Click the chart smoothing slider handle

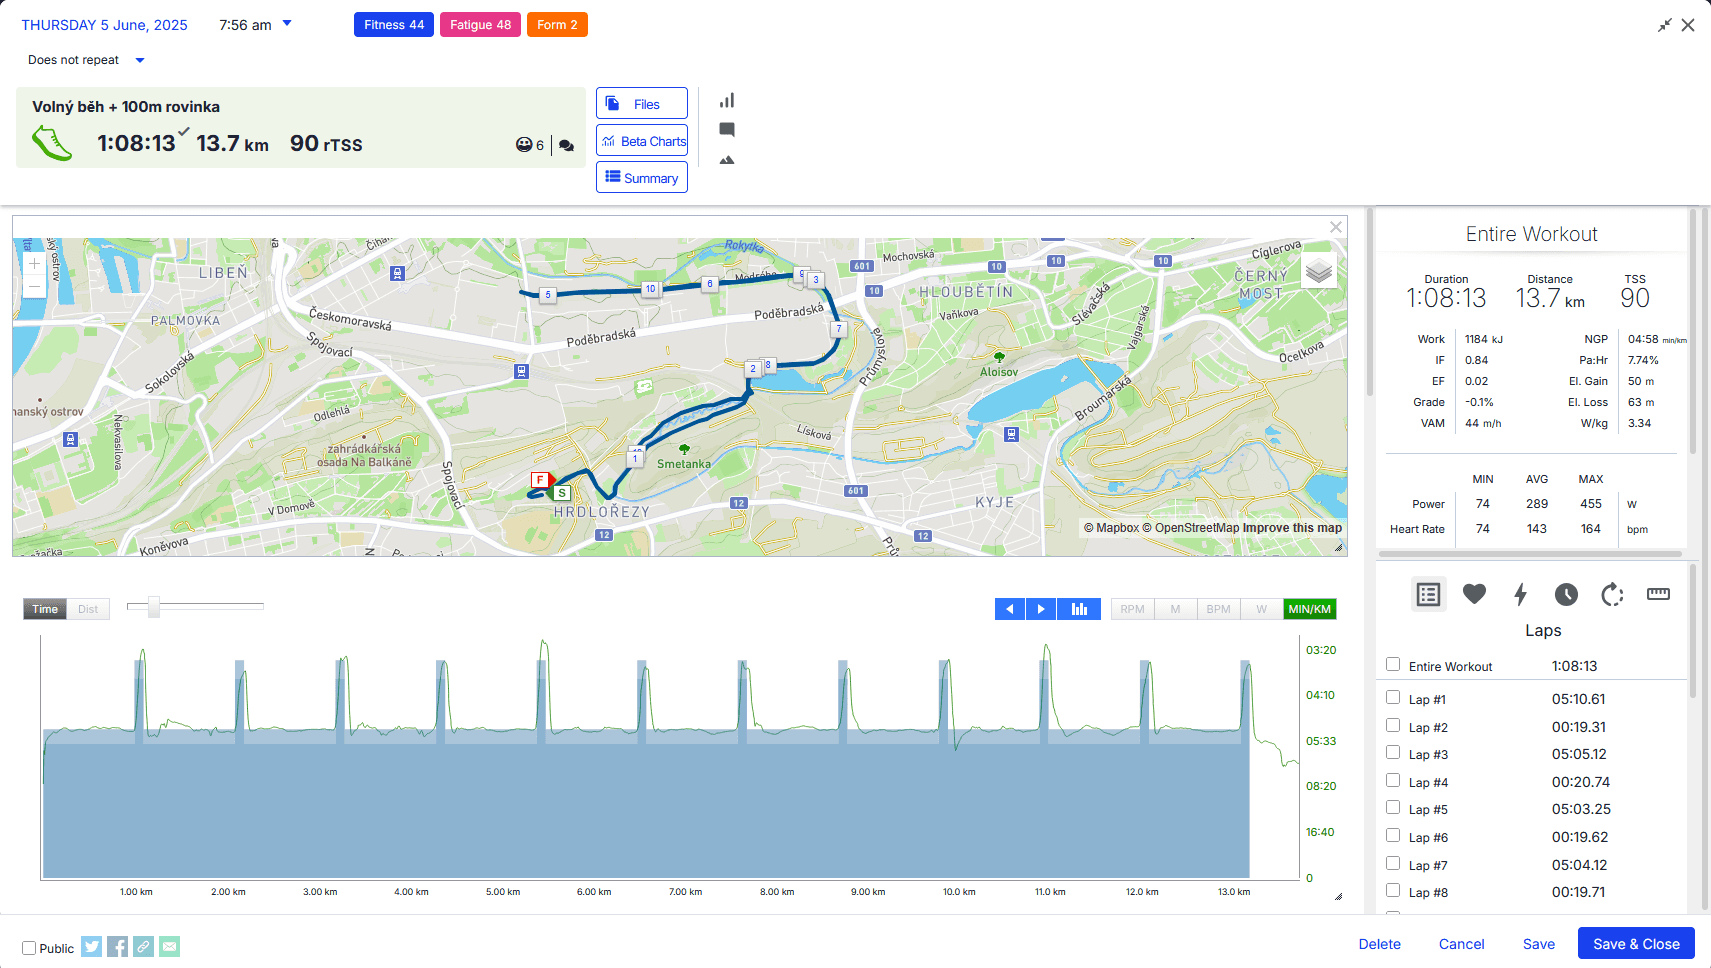[154, 607]
